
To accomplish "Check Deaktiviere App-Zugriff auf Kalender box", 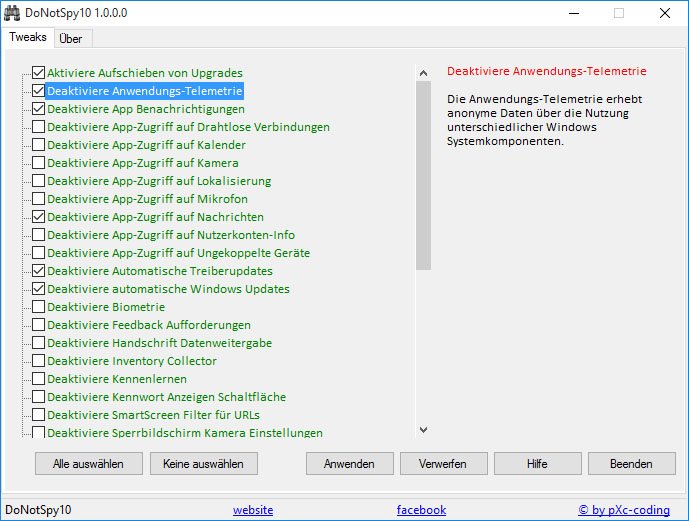I will 39,145.
